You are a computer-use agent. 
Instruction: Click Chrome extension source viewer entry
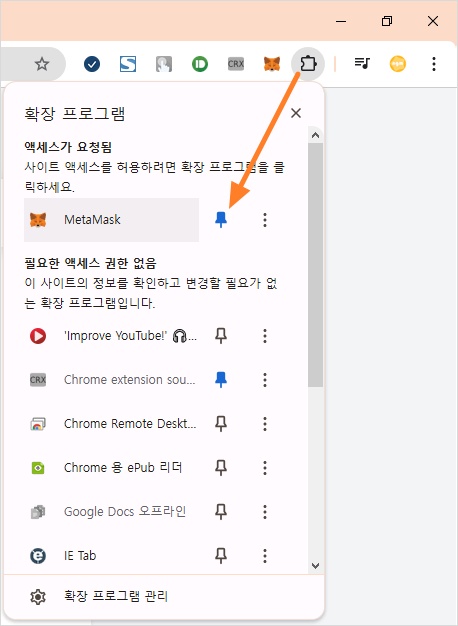pyautogui.click(x=111, y=380)
